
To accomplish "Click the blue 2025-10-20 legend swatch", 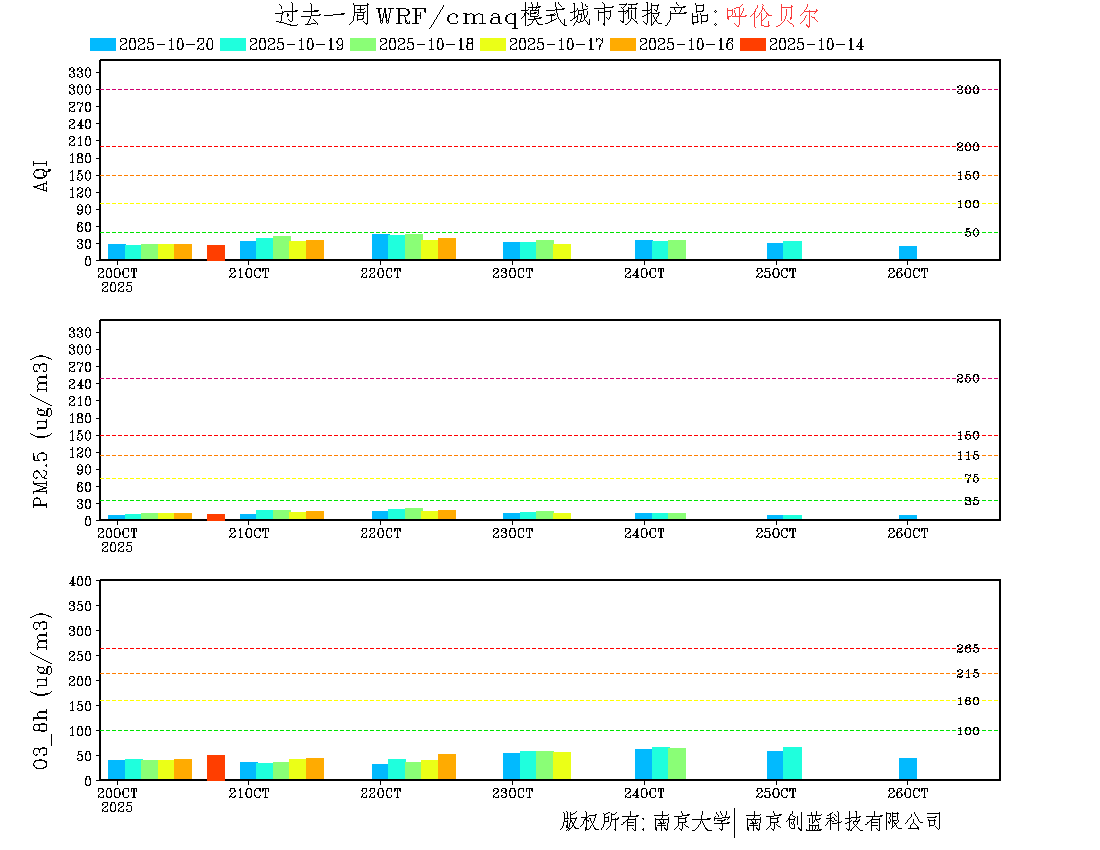I will tap(103, 44).
